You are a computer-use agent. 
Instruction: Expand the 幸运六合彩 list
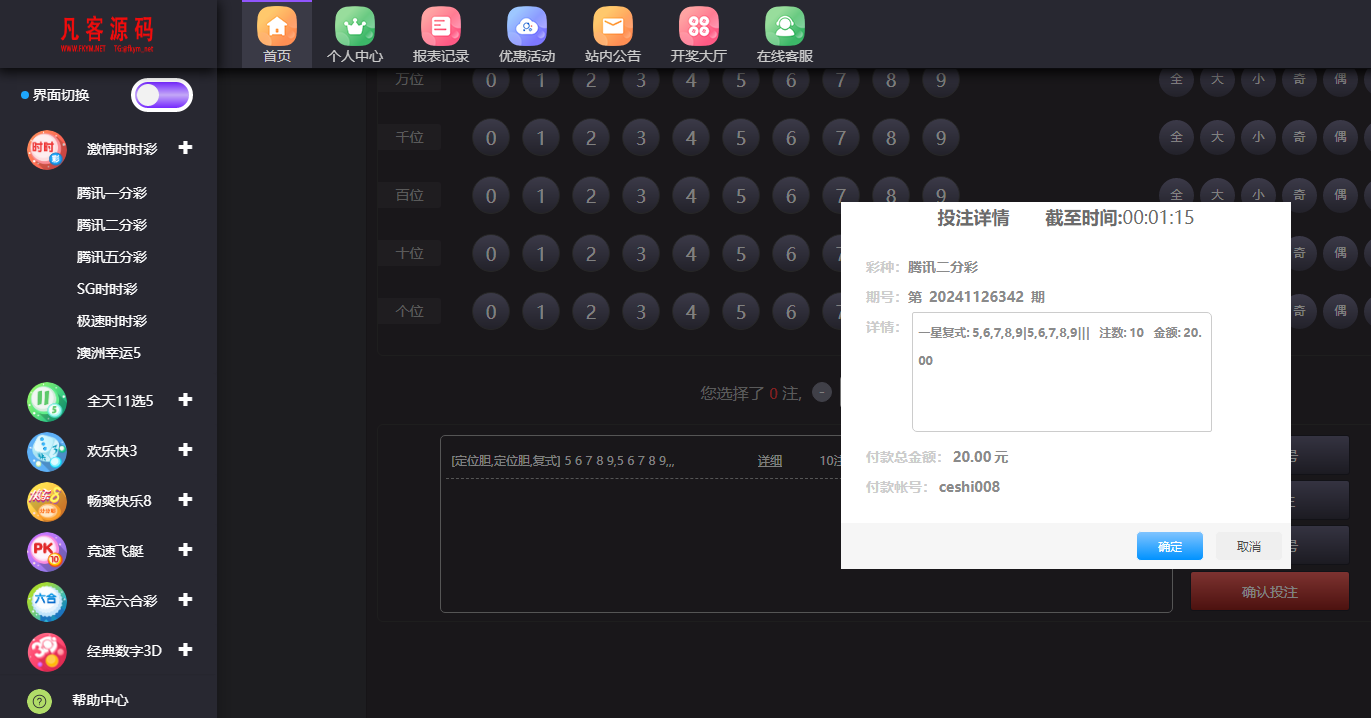[x=185, y=601]
